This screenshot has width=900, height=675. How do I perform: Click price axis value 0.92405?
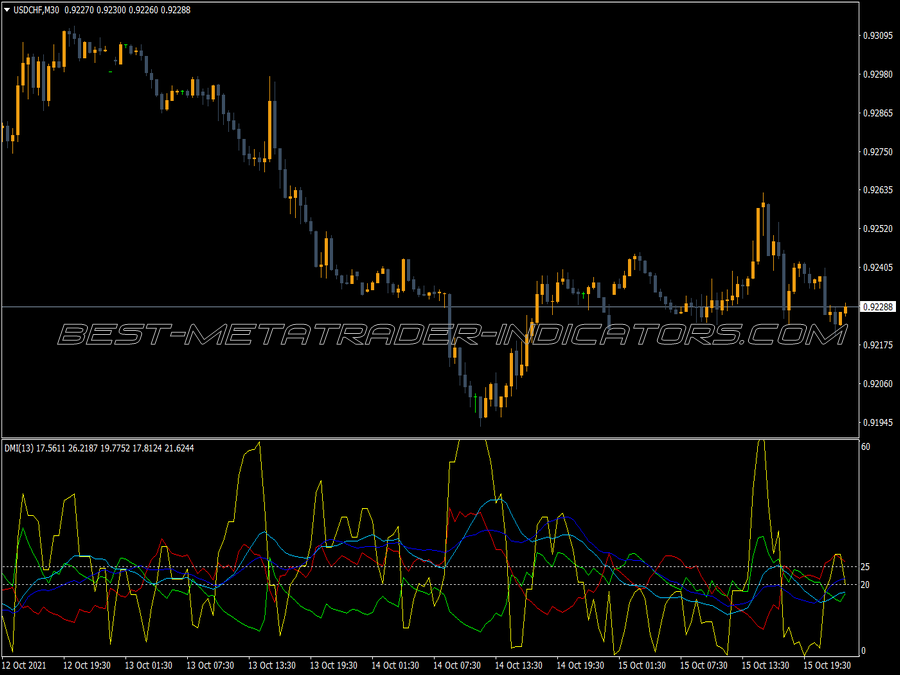click(x=878, y=267)
